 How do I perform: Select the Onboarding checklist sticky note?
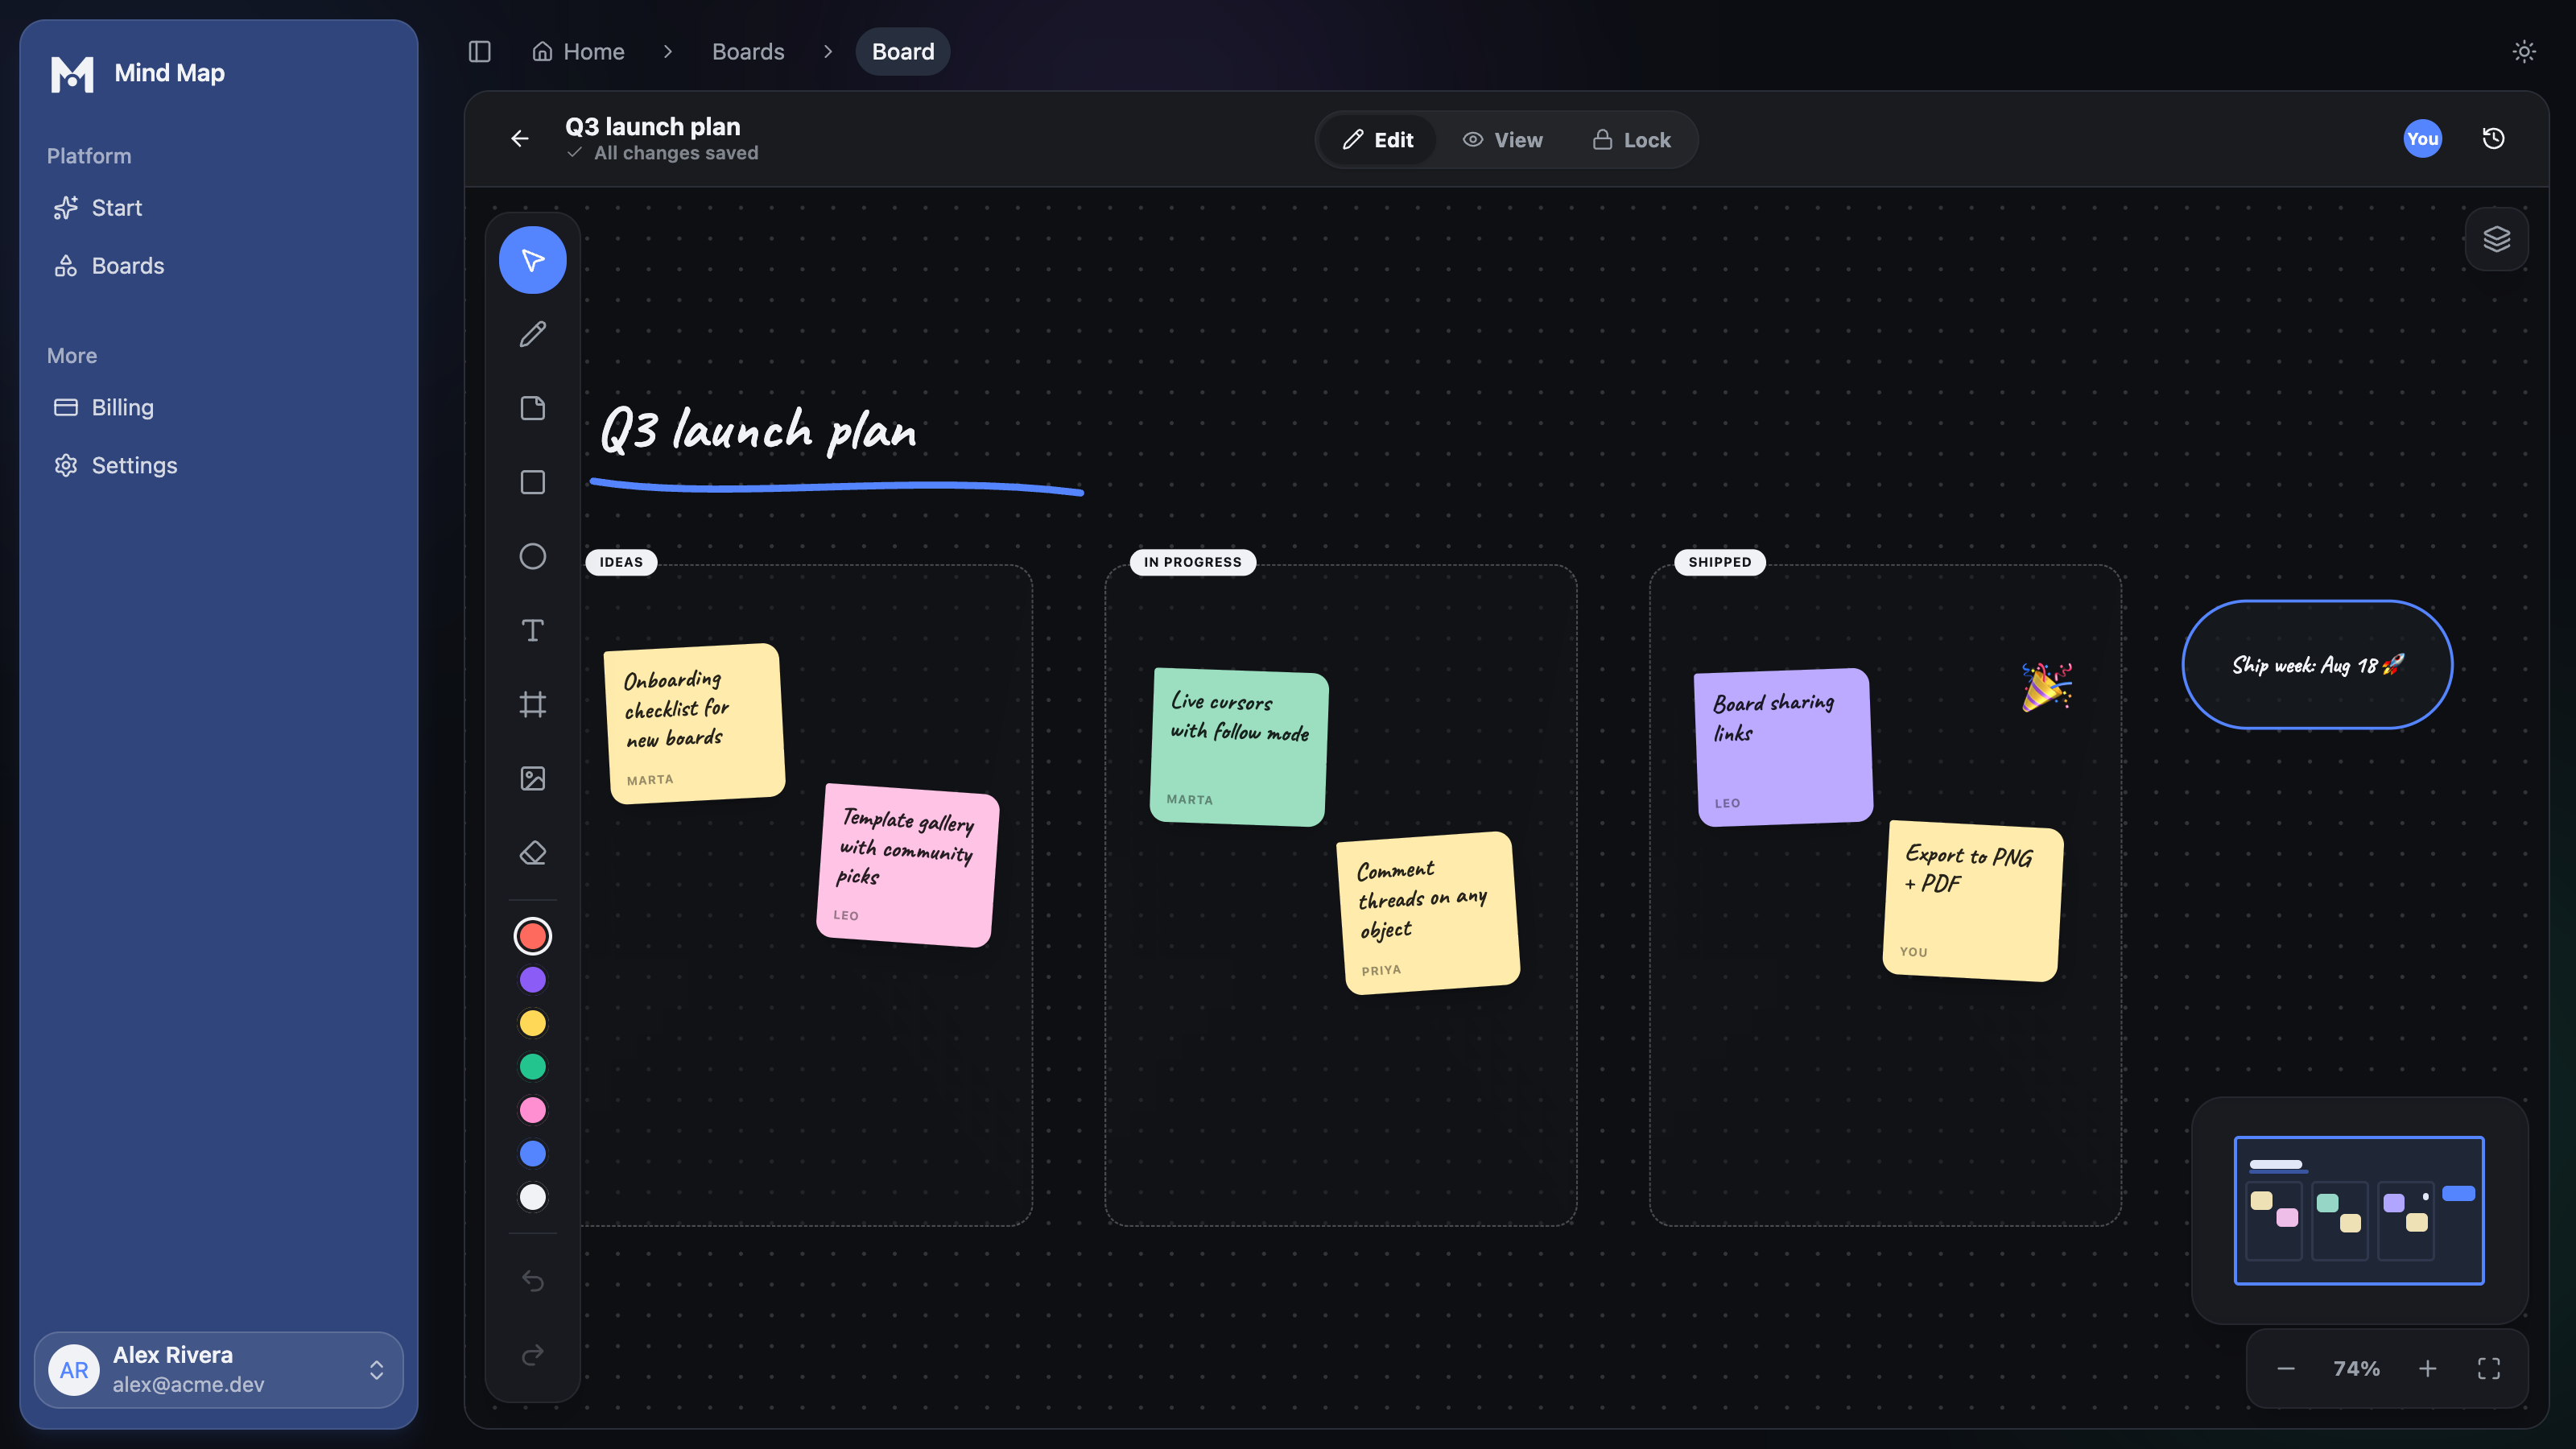click(696, 723)
